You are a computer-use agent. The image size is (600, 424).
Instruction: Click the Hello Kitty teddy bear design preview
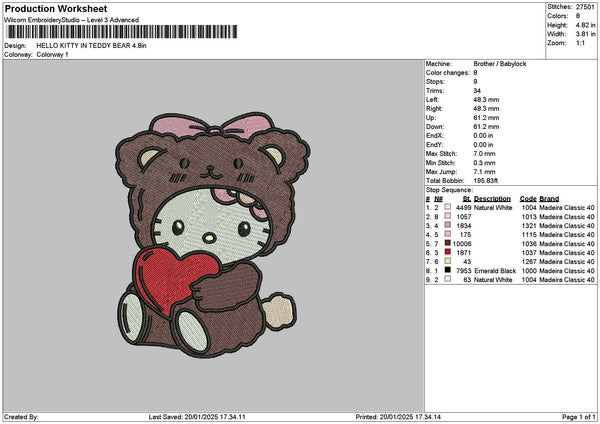[213, 235]
